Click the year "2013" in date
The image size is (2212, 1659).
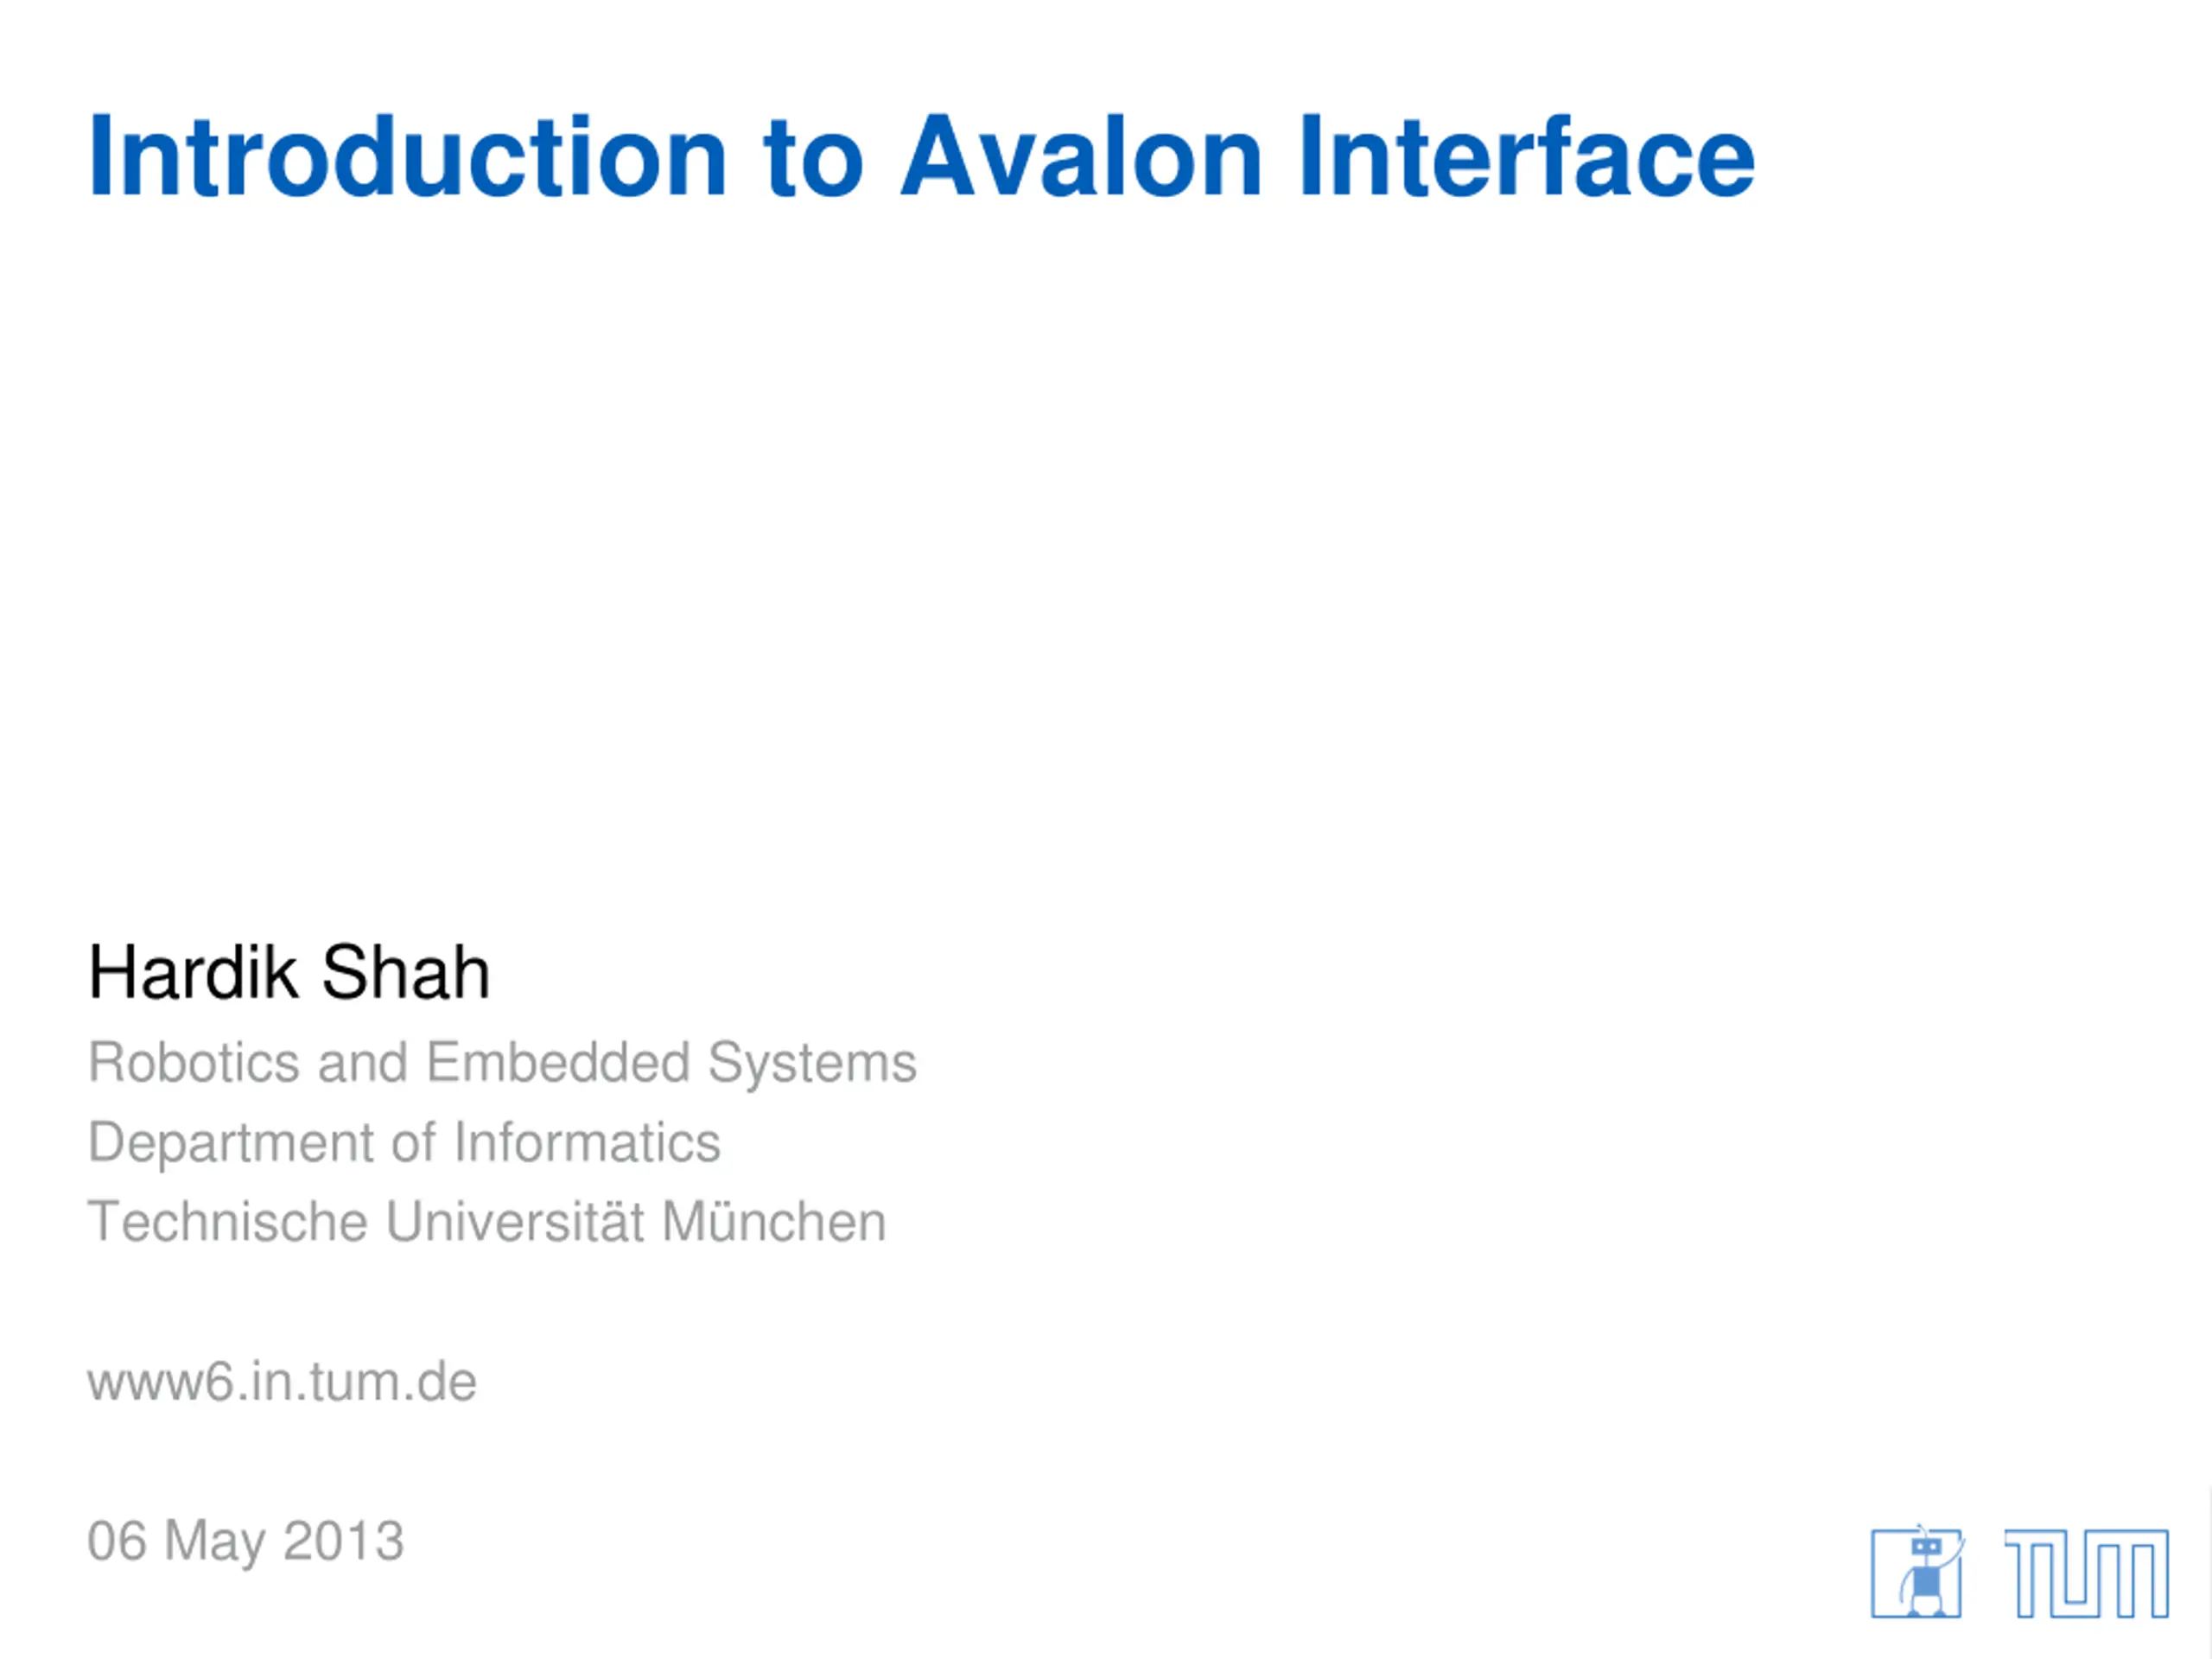[x=344, y=1541]
